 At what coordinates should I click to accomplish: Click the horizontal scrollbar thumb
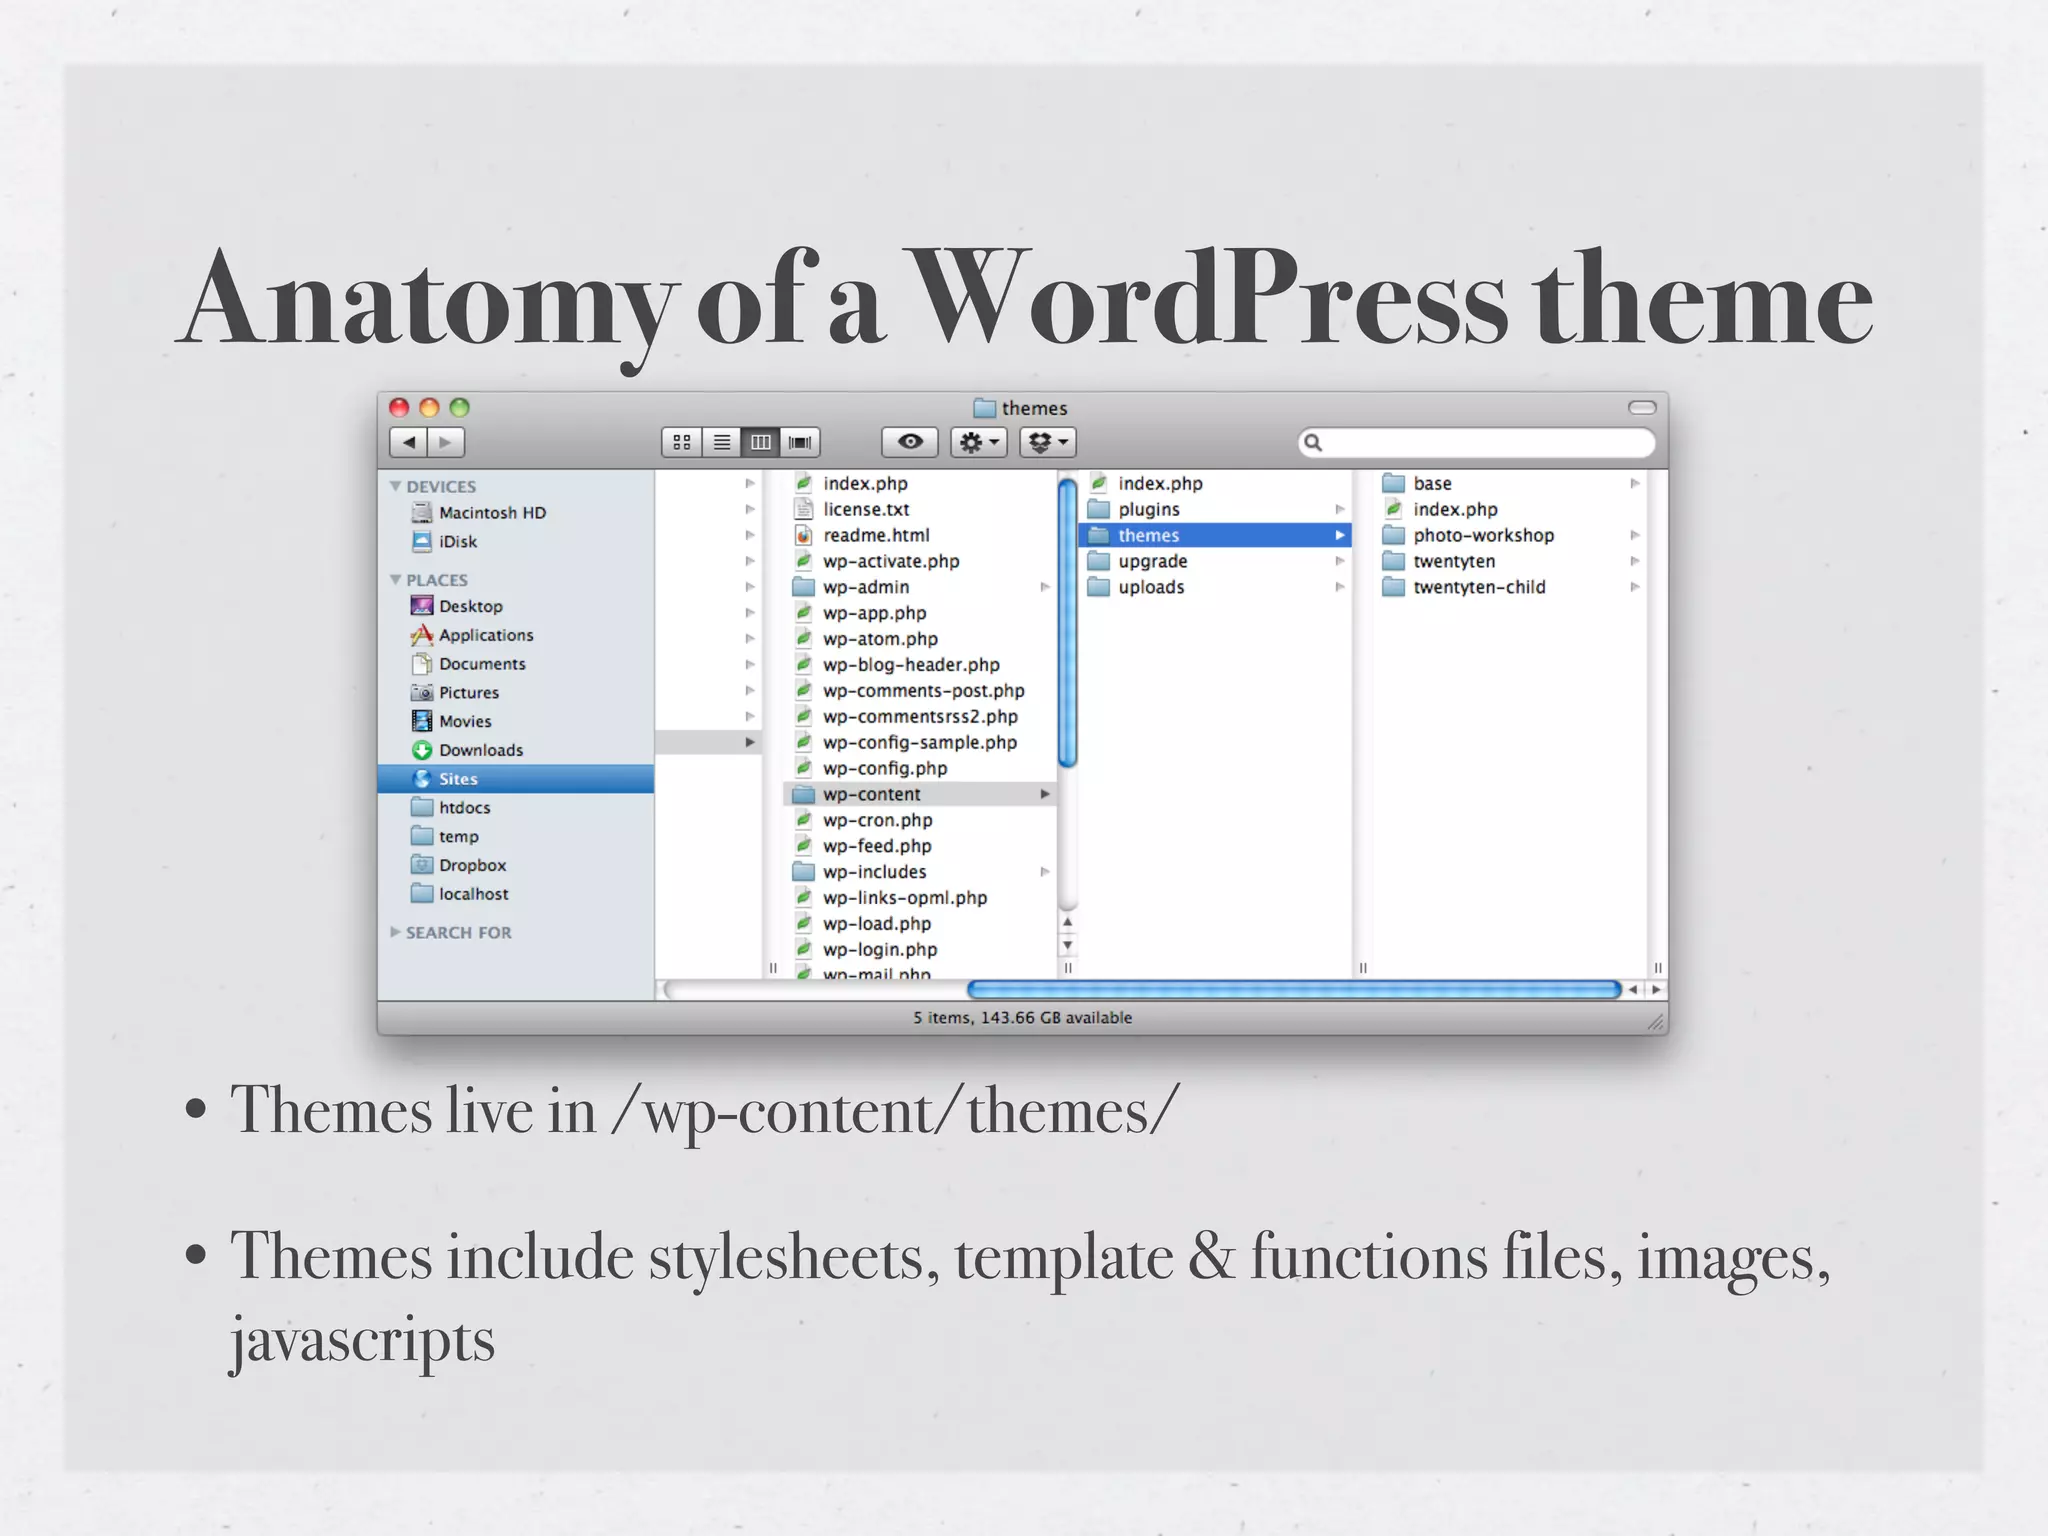pos(1294,990)
